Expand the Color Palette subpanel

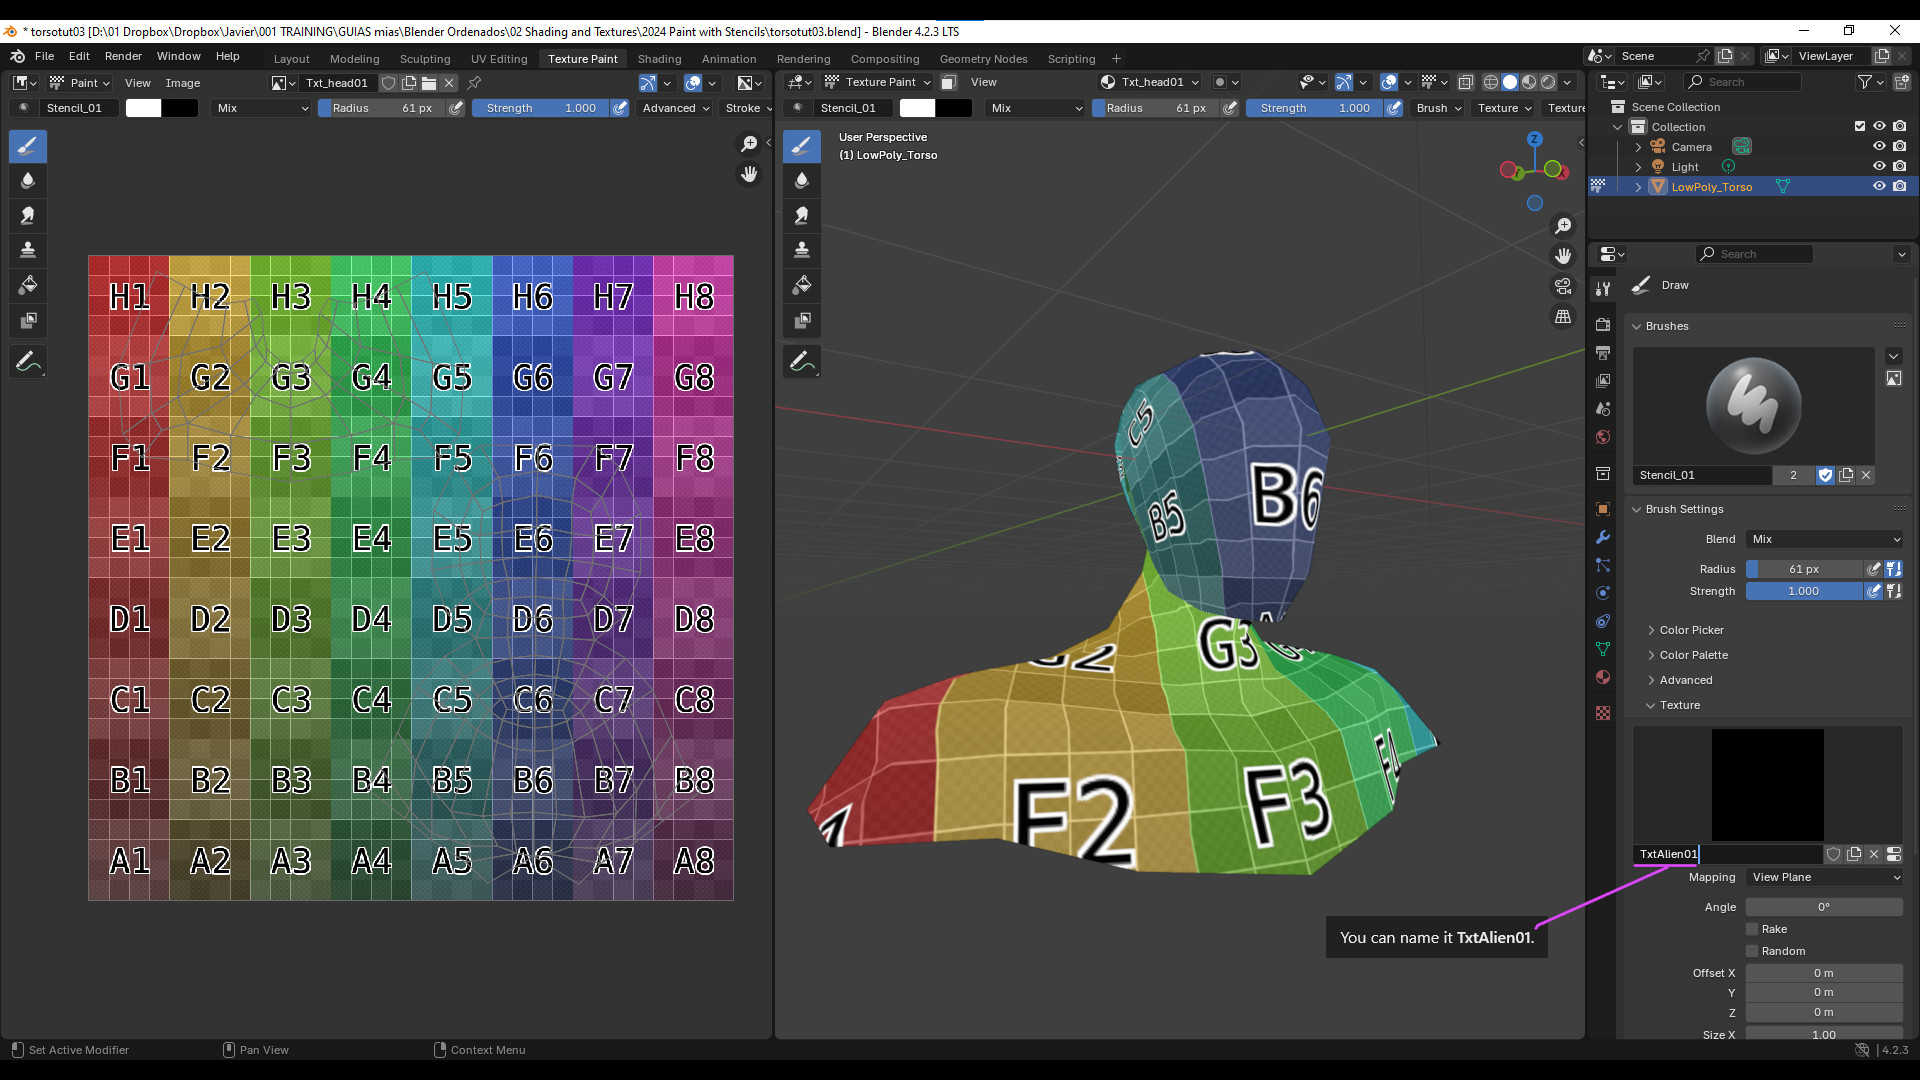[x=1692, y=655]
